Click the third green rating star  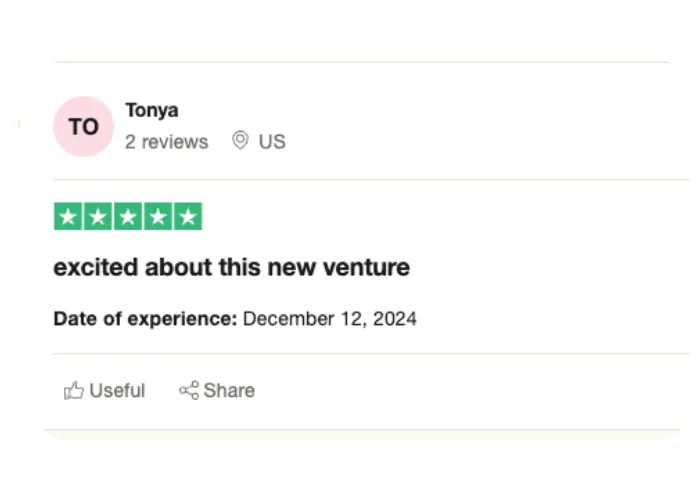click(128, 217)
